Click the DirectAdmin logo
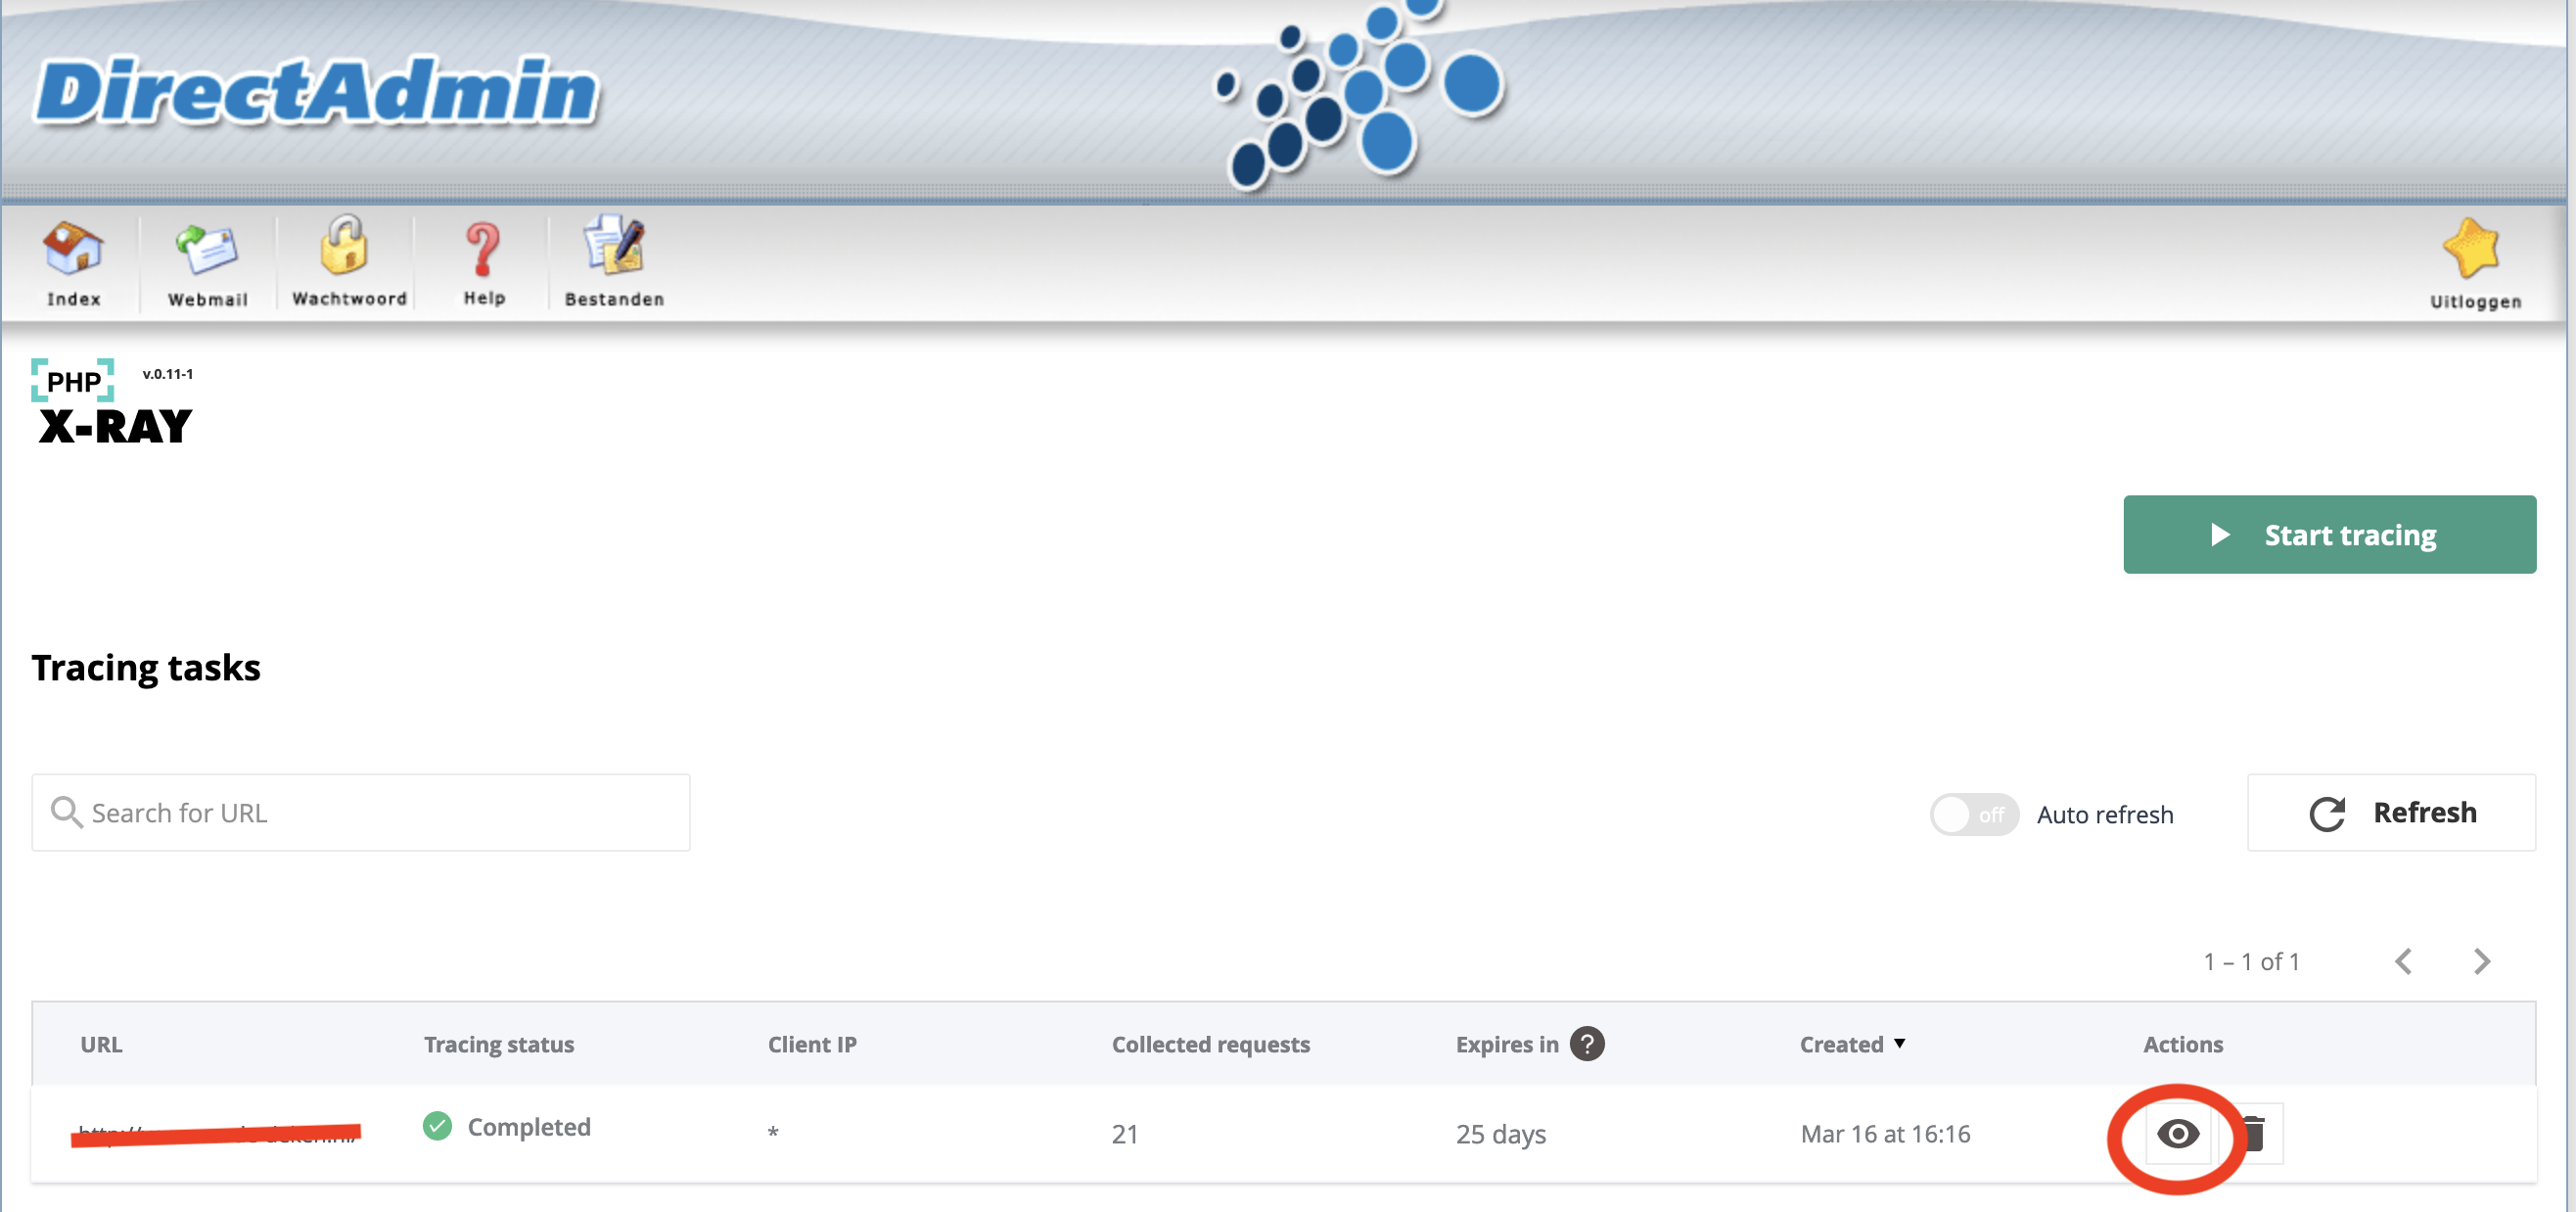 317,91
